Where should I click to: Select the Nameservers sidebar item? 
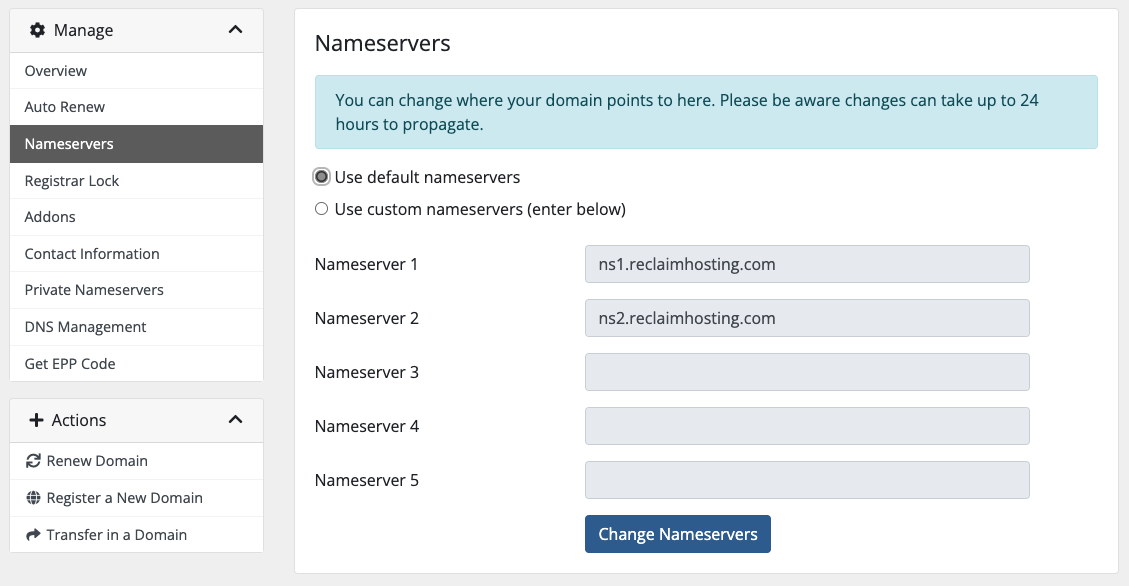tap(136, 144)
